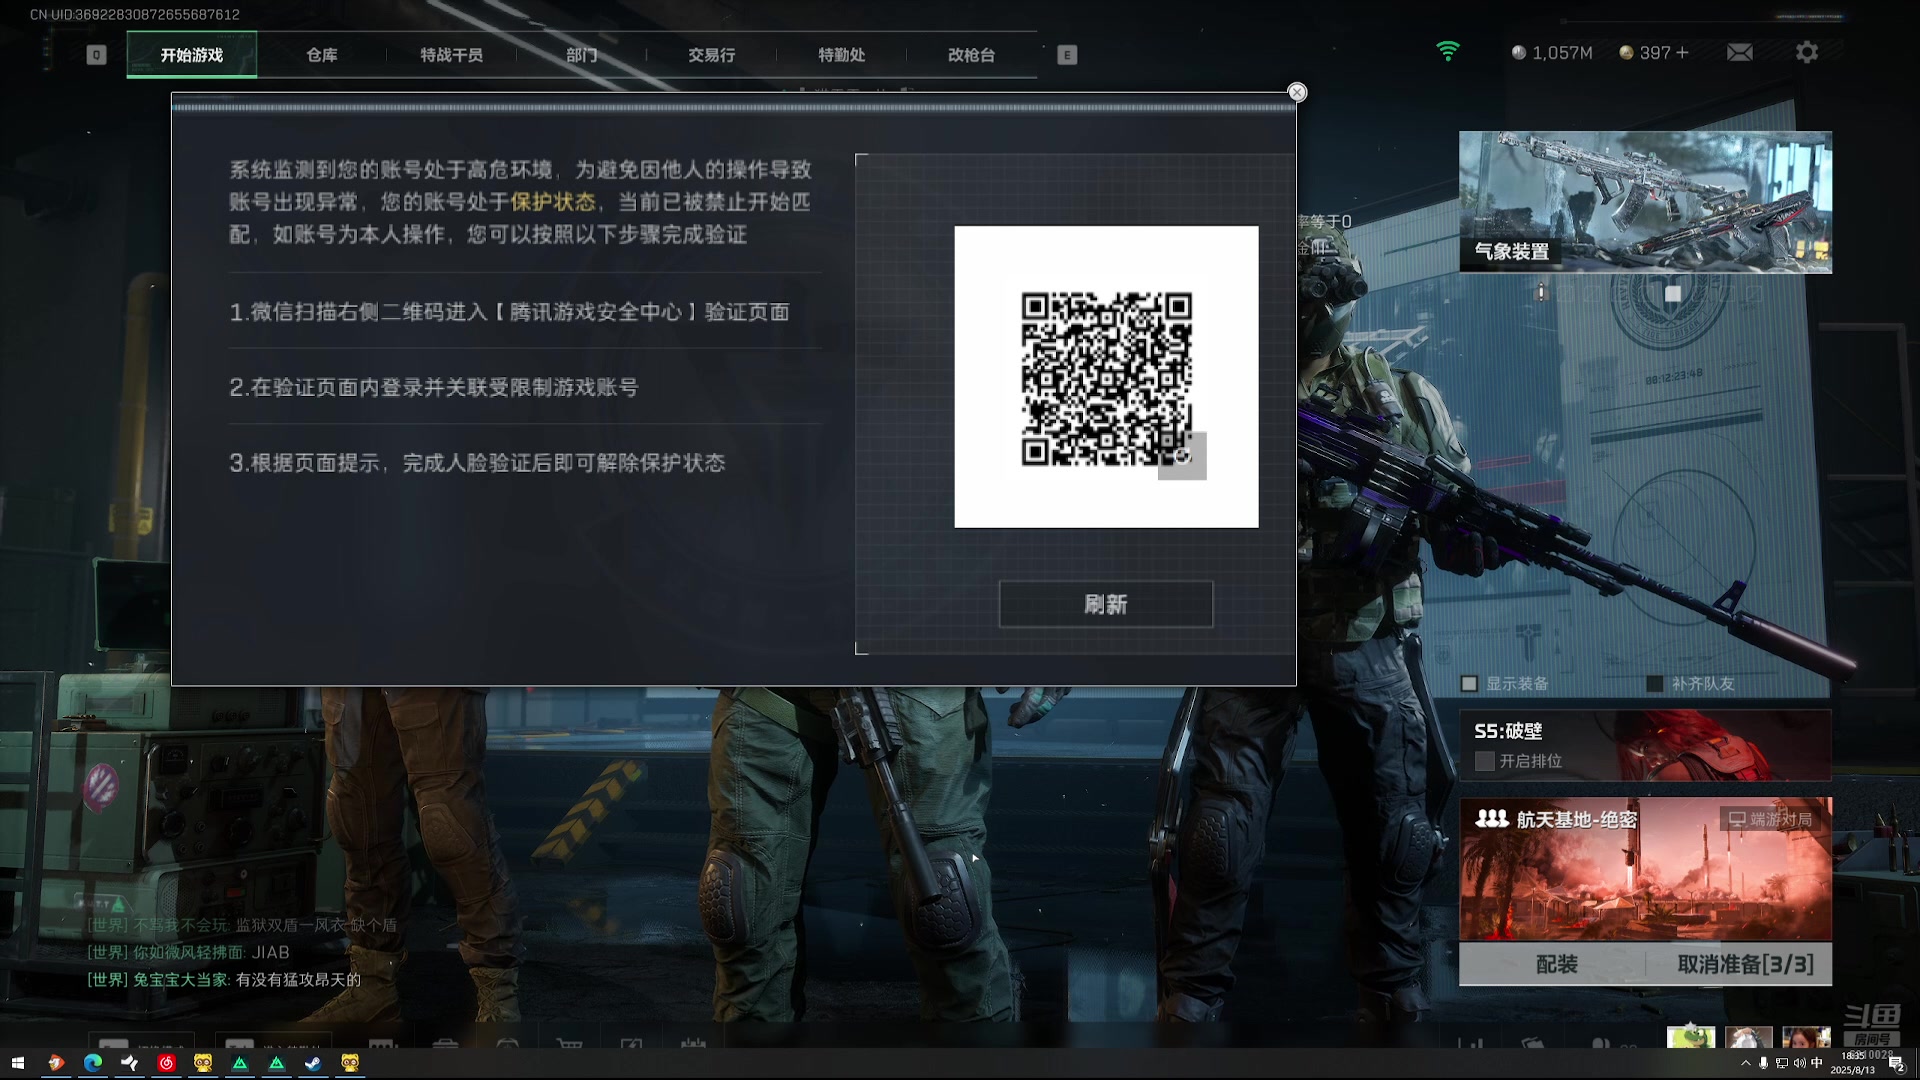Screen dimensions: 1920x1080
Task: Click the highlighted 保护状态 text
Action: click(x=553, y=202)
